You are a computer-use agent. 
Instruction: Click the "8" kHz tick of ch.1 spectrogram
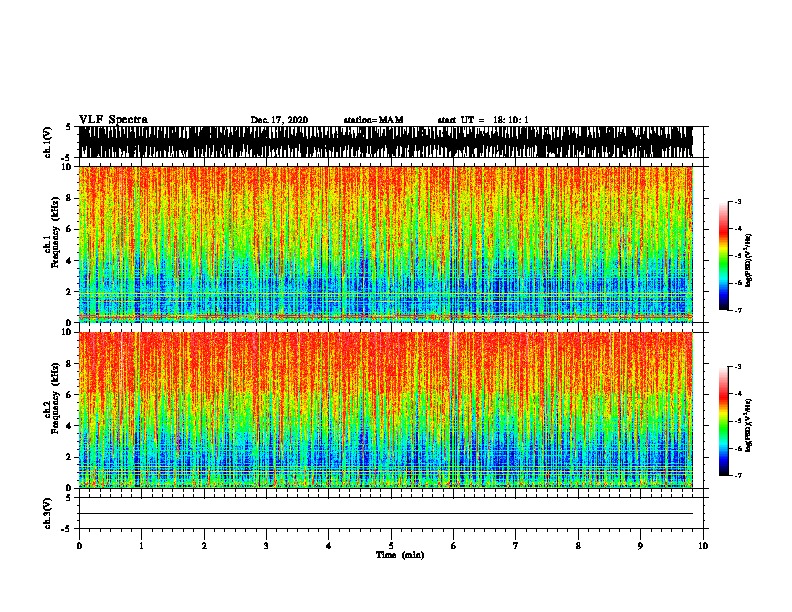(x=70, y=198)
